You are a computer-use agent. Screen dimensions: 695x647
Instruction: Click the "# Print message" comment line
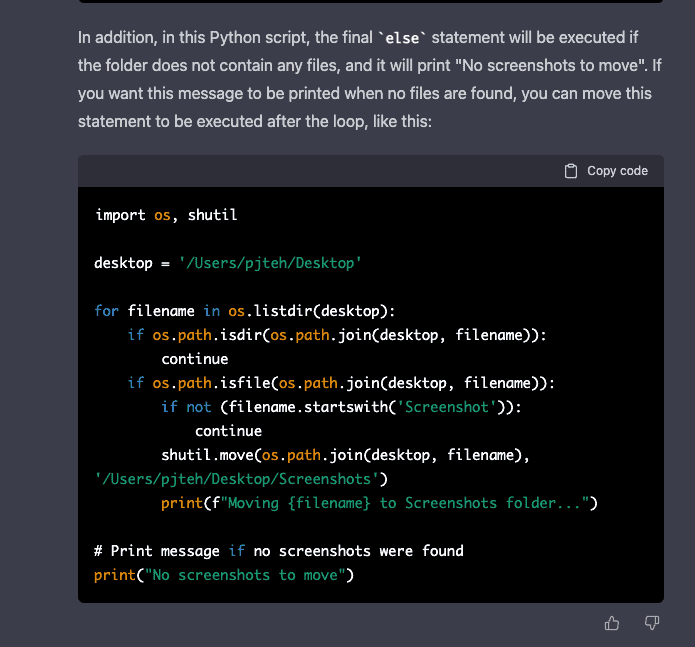tap(279, 551)
